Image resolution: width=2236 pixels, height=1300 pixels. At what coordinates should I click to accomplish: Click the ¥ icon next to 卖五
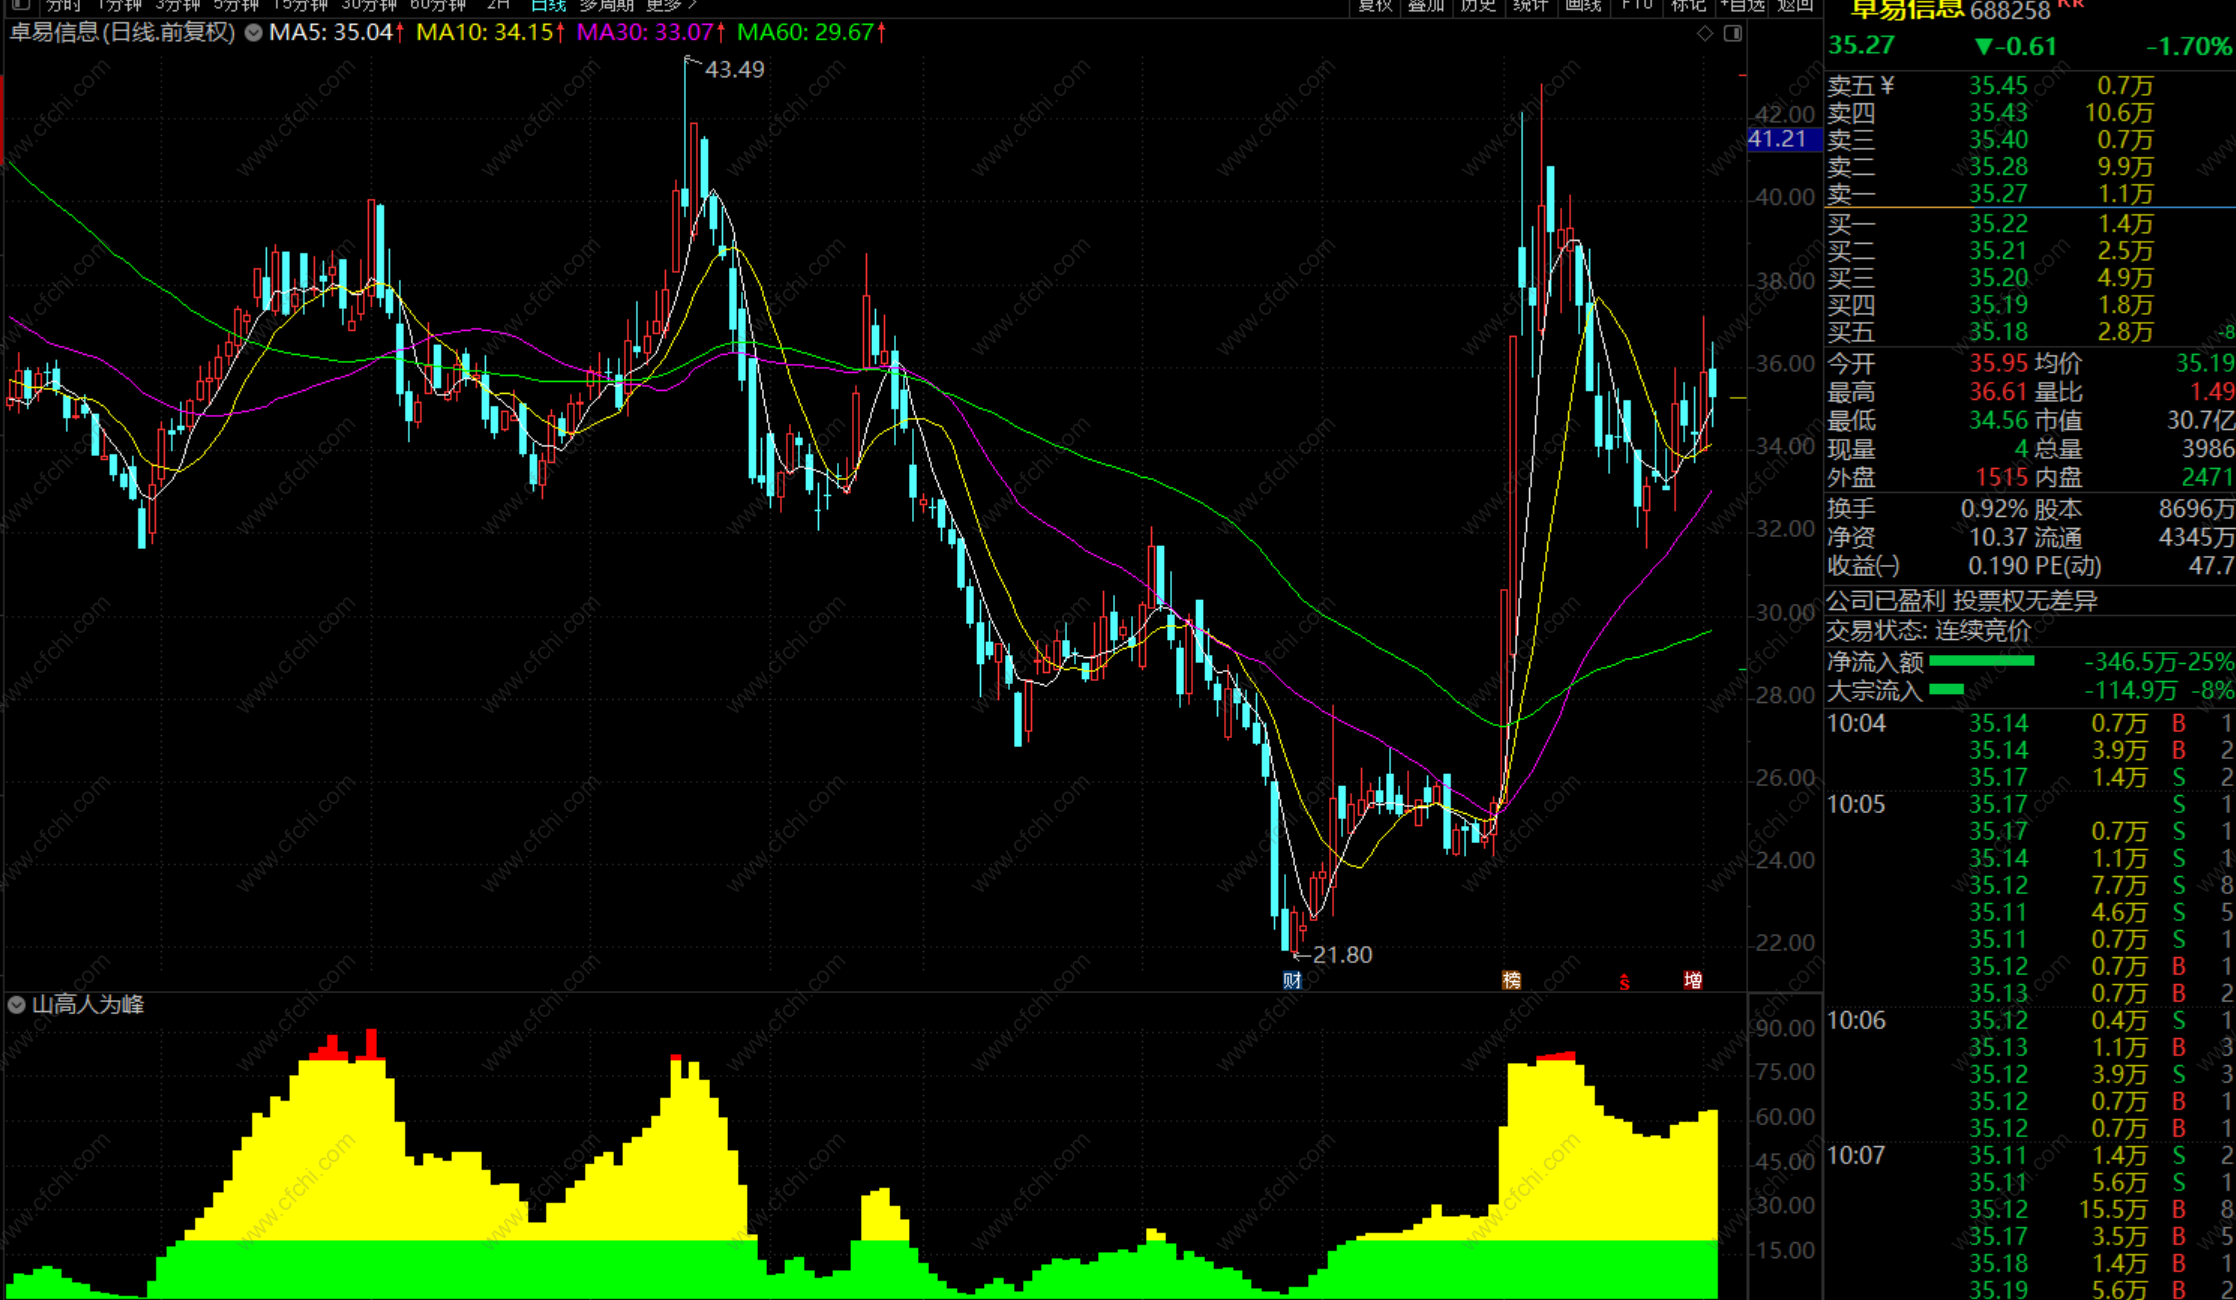point(1887,86)
